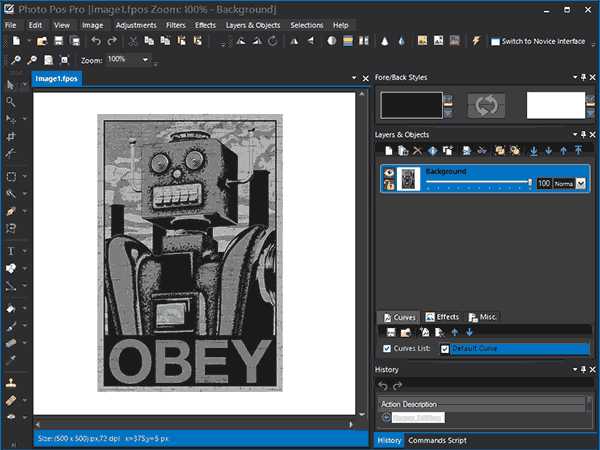This screenshot has height=450, width=600.
Task: Open the Adjustments menu
Action: click(136, 25)
